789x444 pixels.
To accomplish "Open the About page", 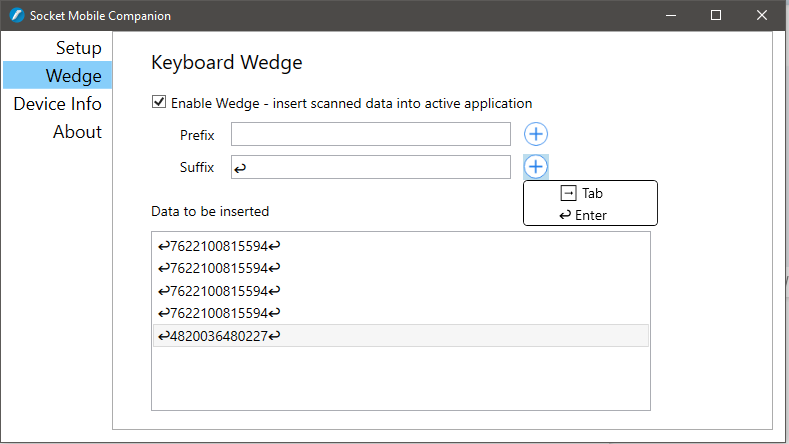I will [x=57, y=132].
